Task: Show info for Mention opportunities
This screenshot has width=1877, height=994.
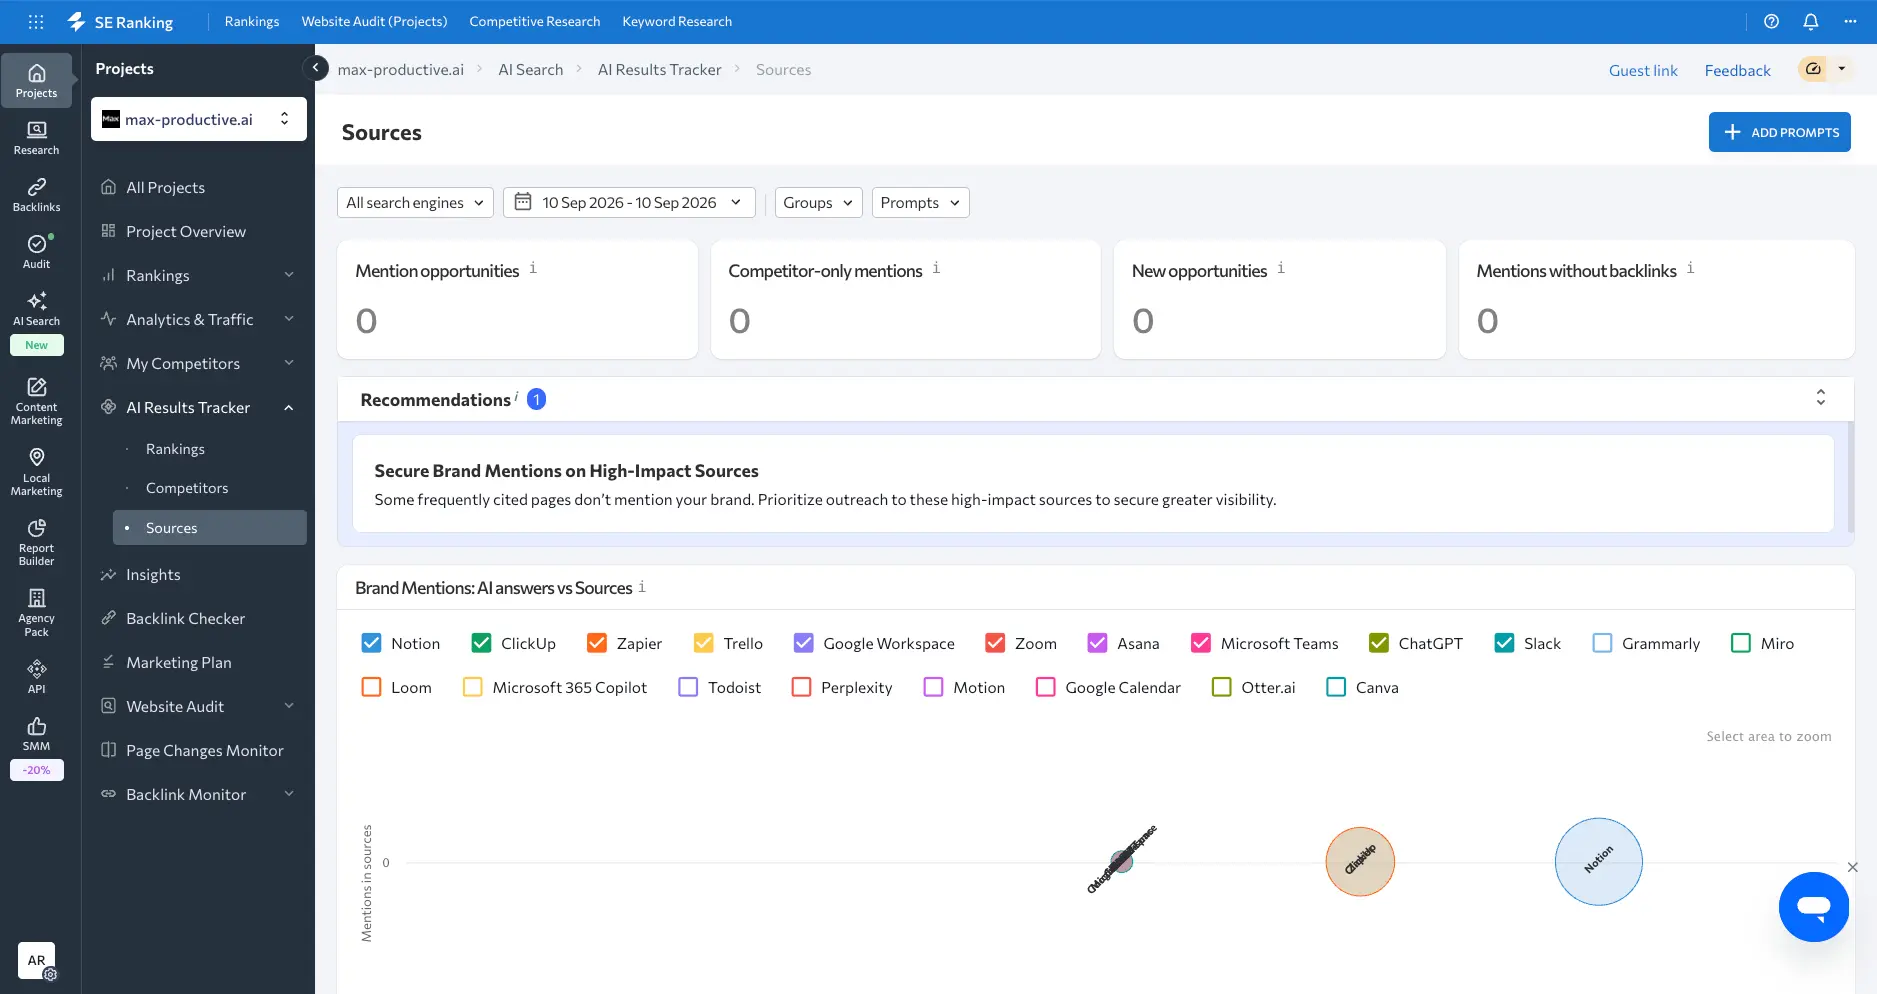Action: (x=533, y=268)
